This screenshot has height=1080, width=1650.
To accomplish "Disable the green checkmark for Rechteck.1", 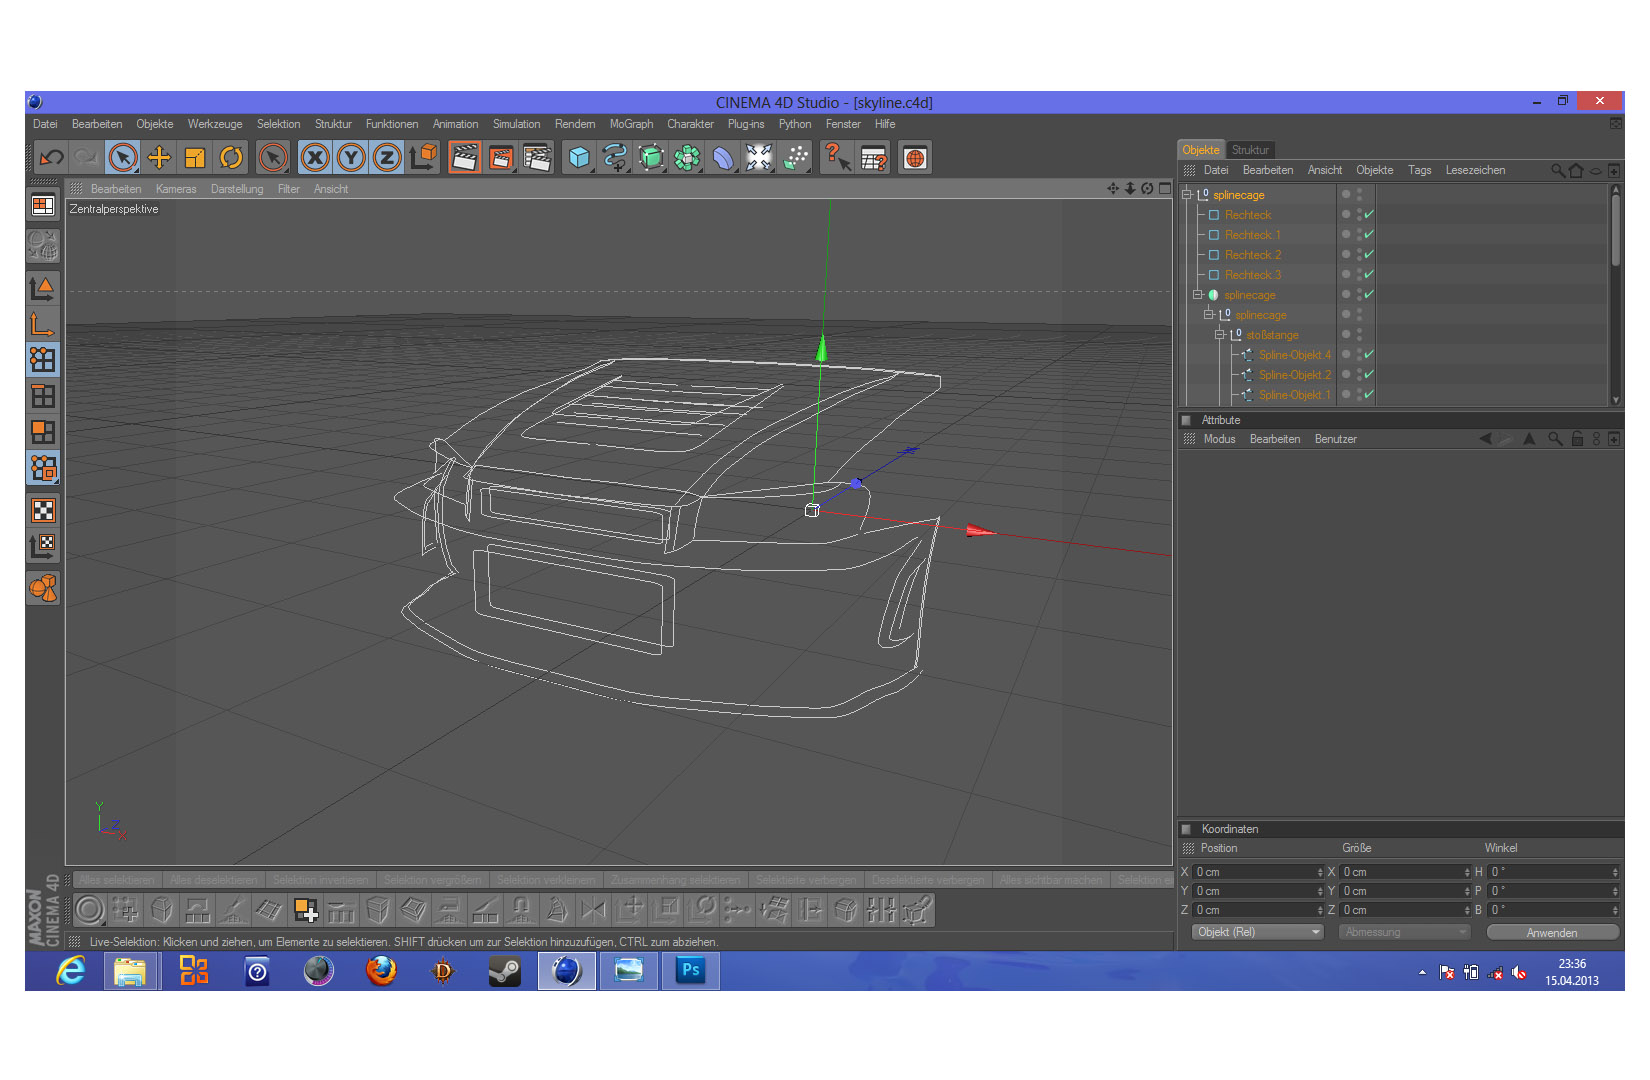I will tap(1369, 235).
